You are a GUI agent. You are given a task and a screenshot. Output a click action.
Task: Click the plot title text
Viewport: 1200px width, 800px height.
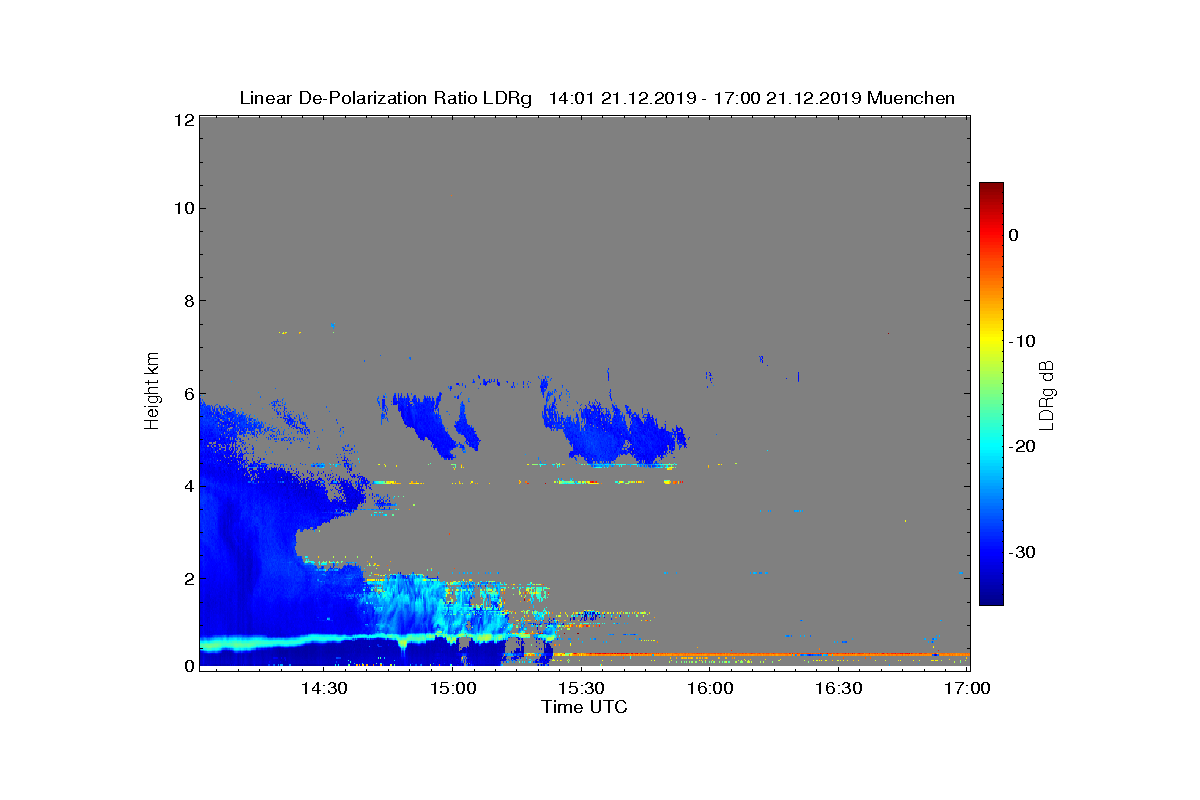click(597, 98)
